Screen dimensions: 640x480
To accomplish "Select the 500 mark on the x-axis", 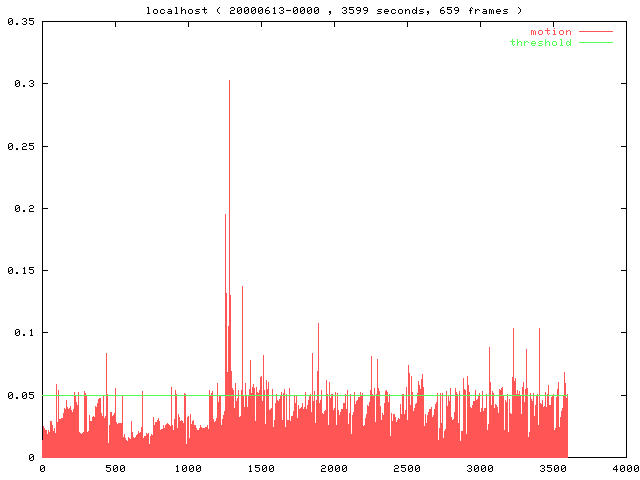I will [115, 468].
